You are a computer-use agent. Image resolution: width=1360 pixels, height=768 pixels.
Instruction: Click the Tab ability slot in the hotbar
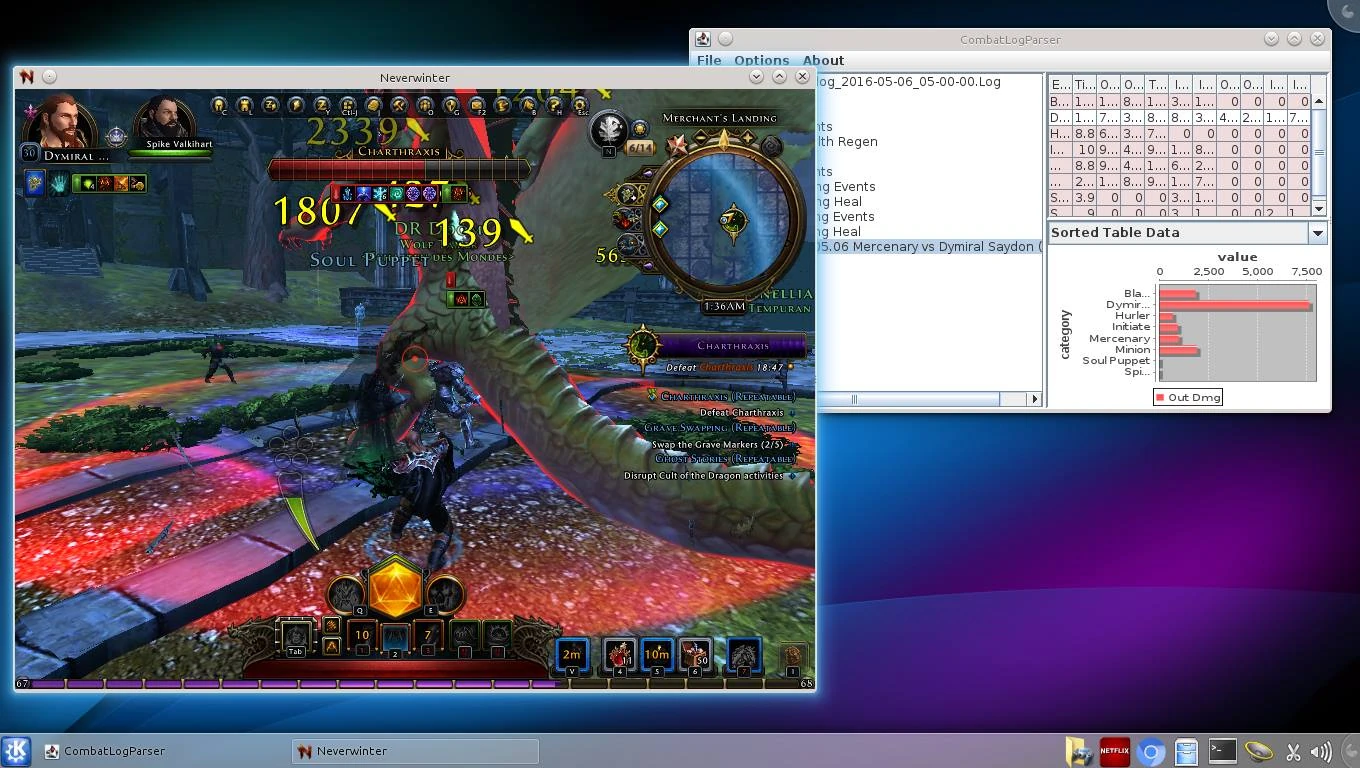(x=295, y=637)
